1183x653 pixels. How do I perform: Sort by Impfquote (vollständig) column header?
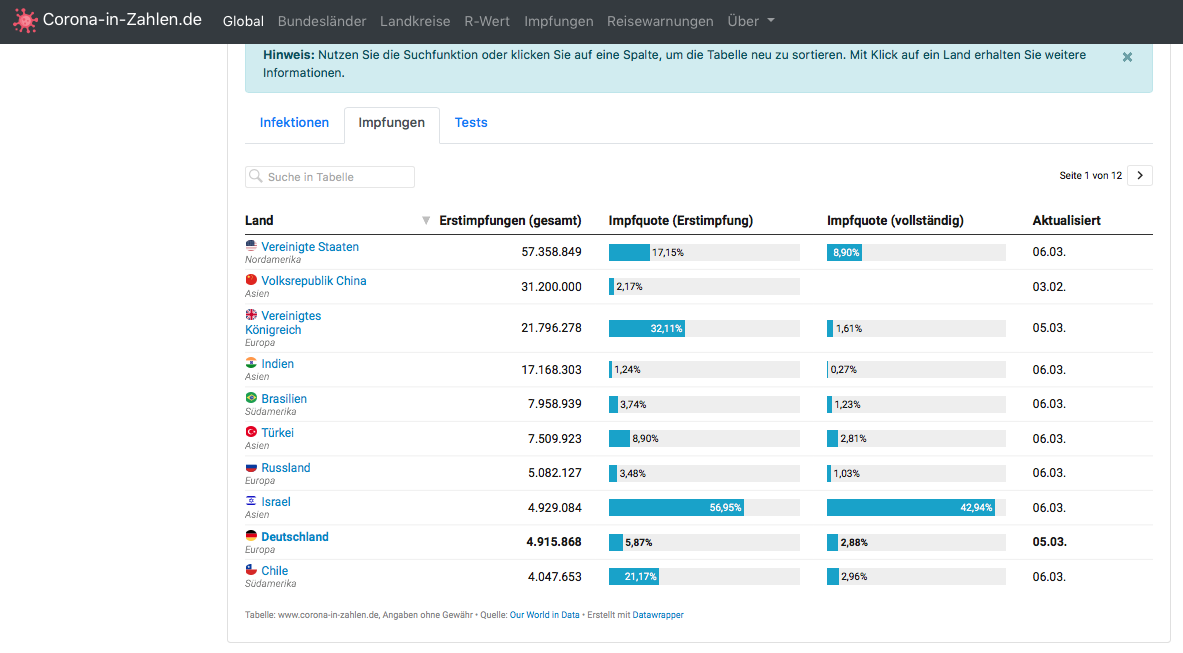click(895, 221)
